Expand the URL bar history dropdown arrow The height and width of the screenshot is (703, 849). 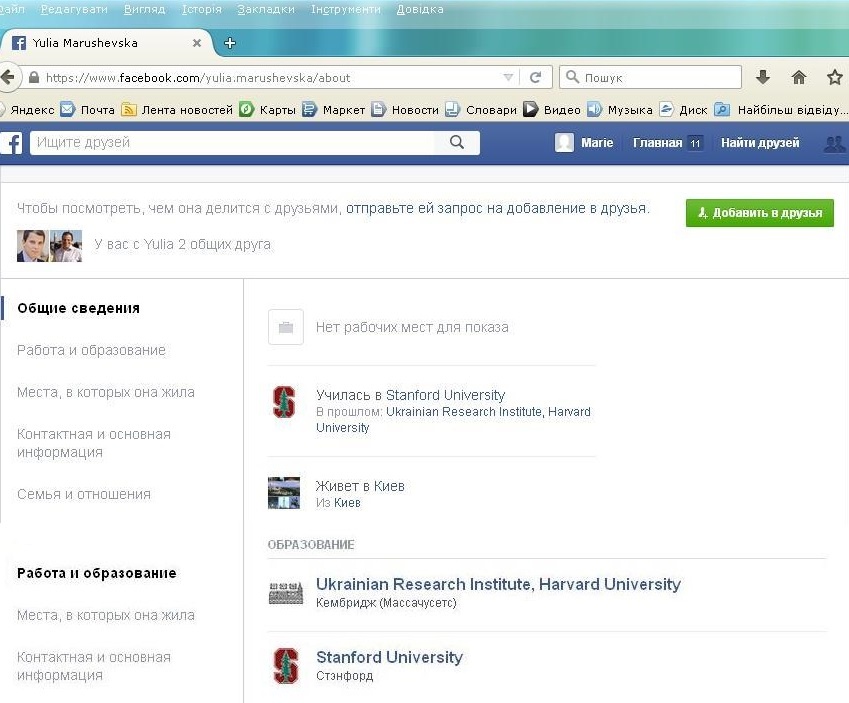(508, 77)
